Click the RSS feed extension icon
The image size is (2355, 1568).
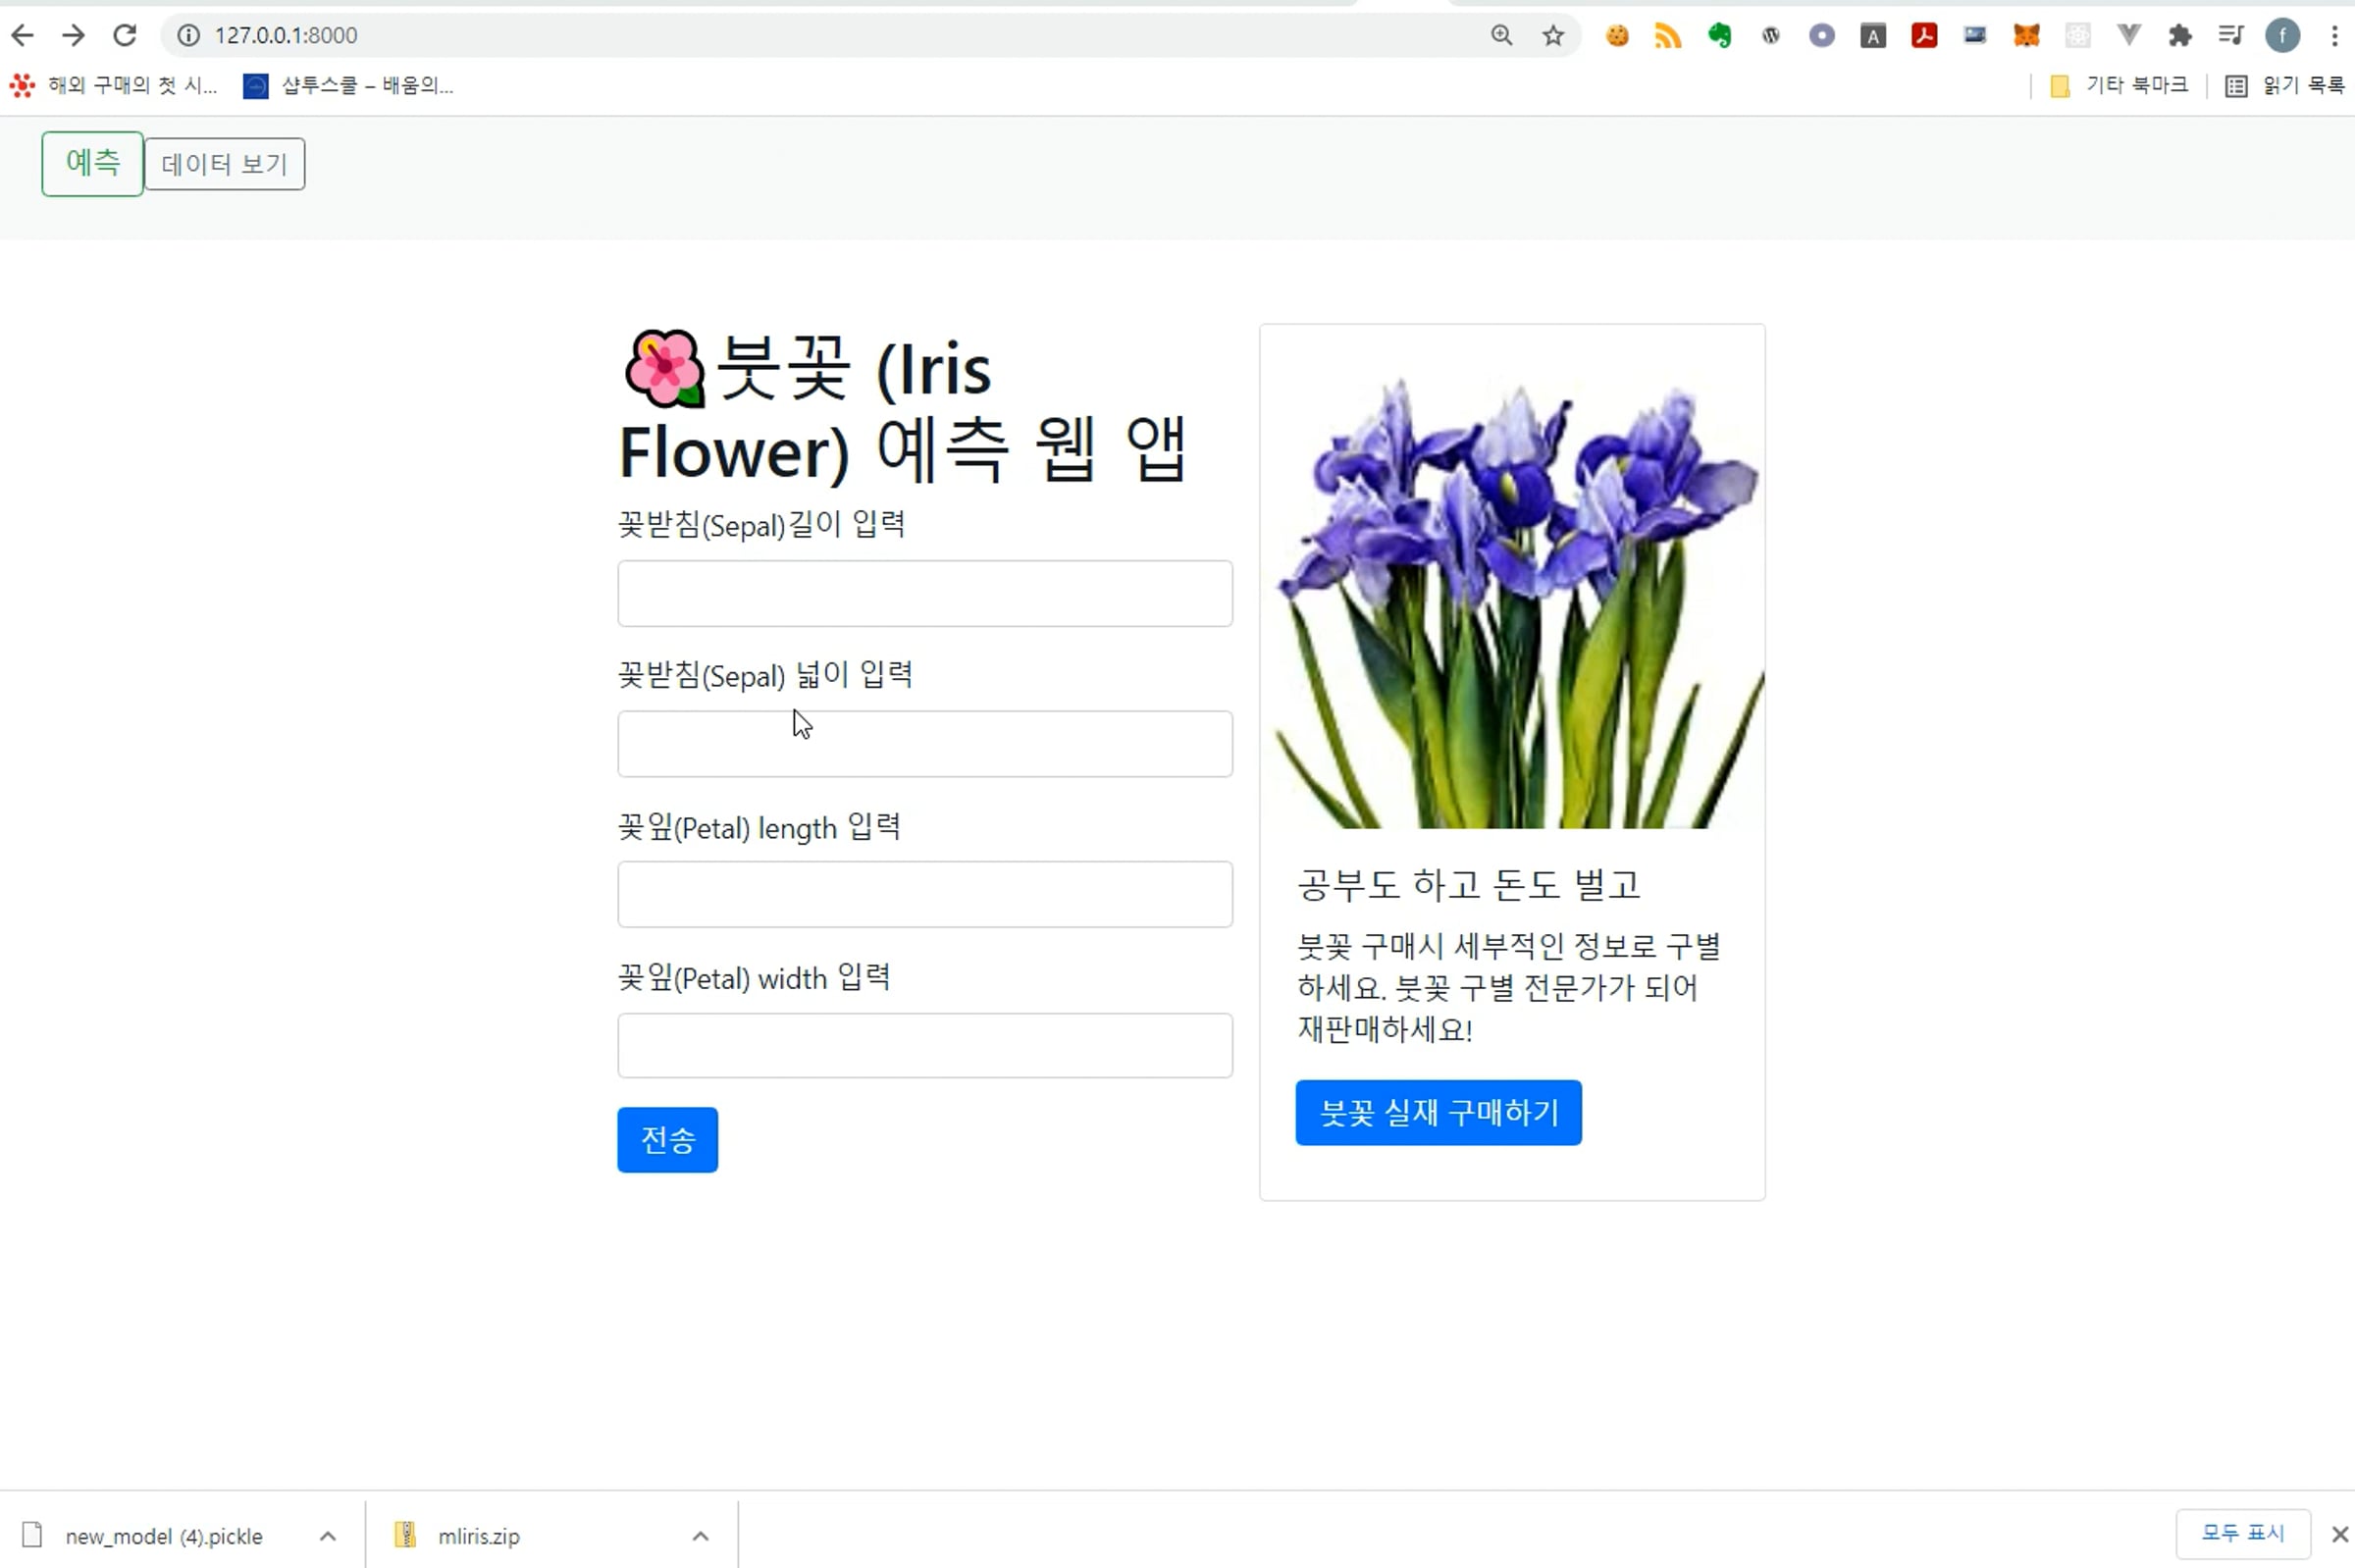(x=1667, y=36)
